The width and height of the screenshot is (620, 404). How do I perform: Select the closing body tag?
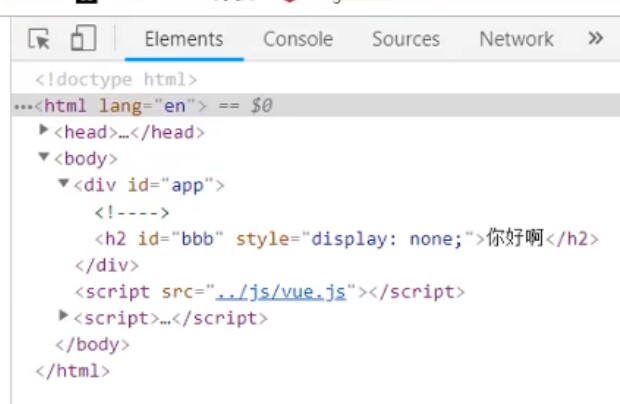pyautogui.click(x=93, y=344)
